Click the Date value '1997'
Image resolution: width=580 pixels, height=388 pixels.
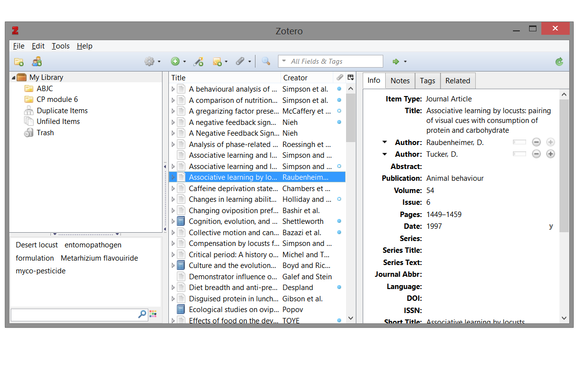(x=434, y=226)
